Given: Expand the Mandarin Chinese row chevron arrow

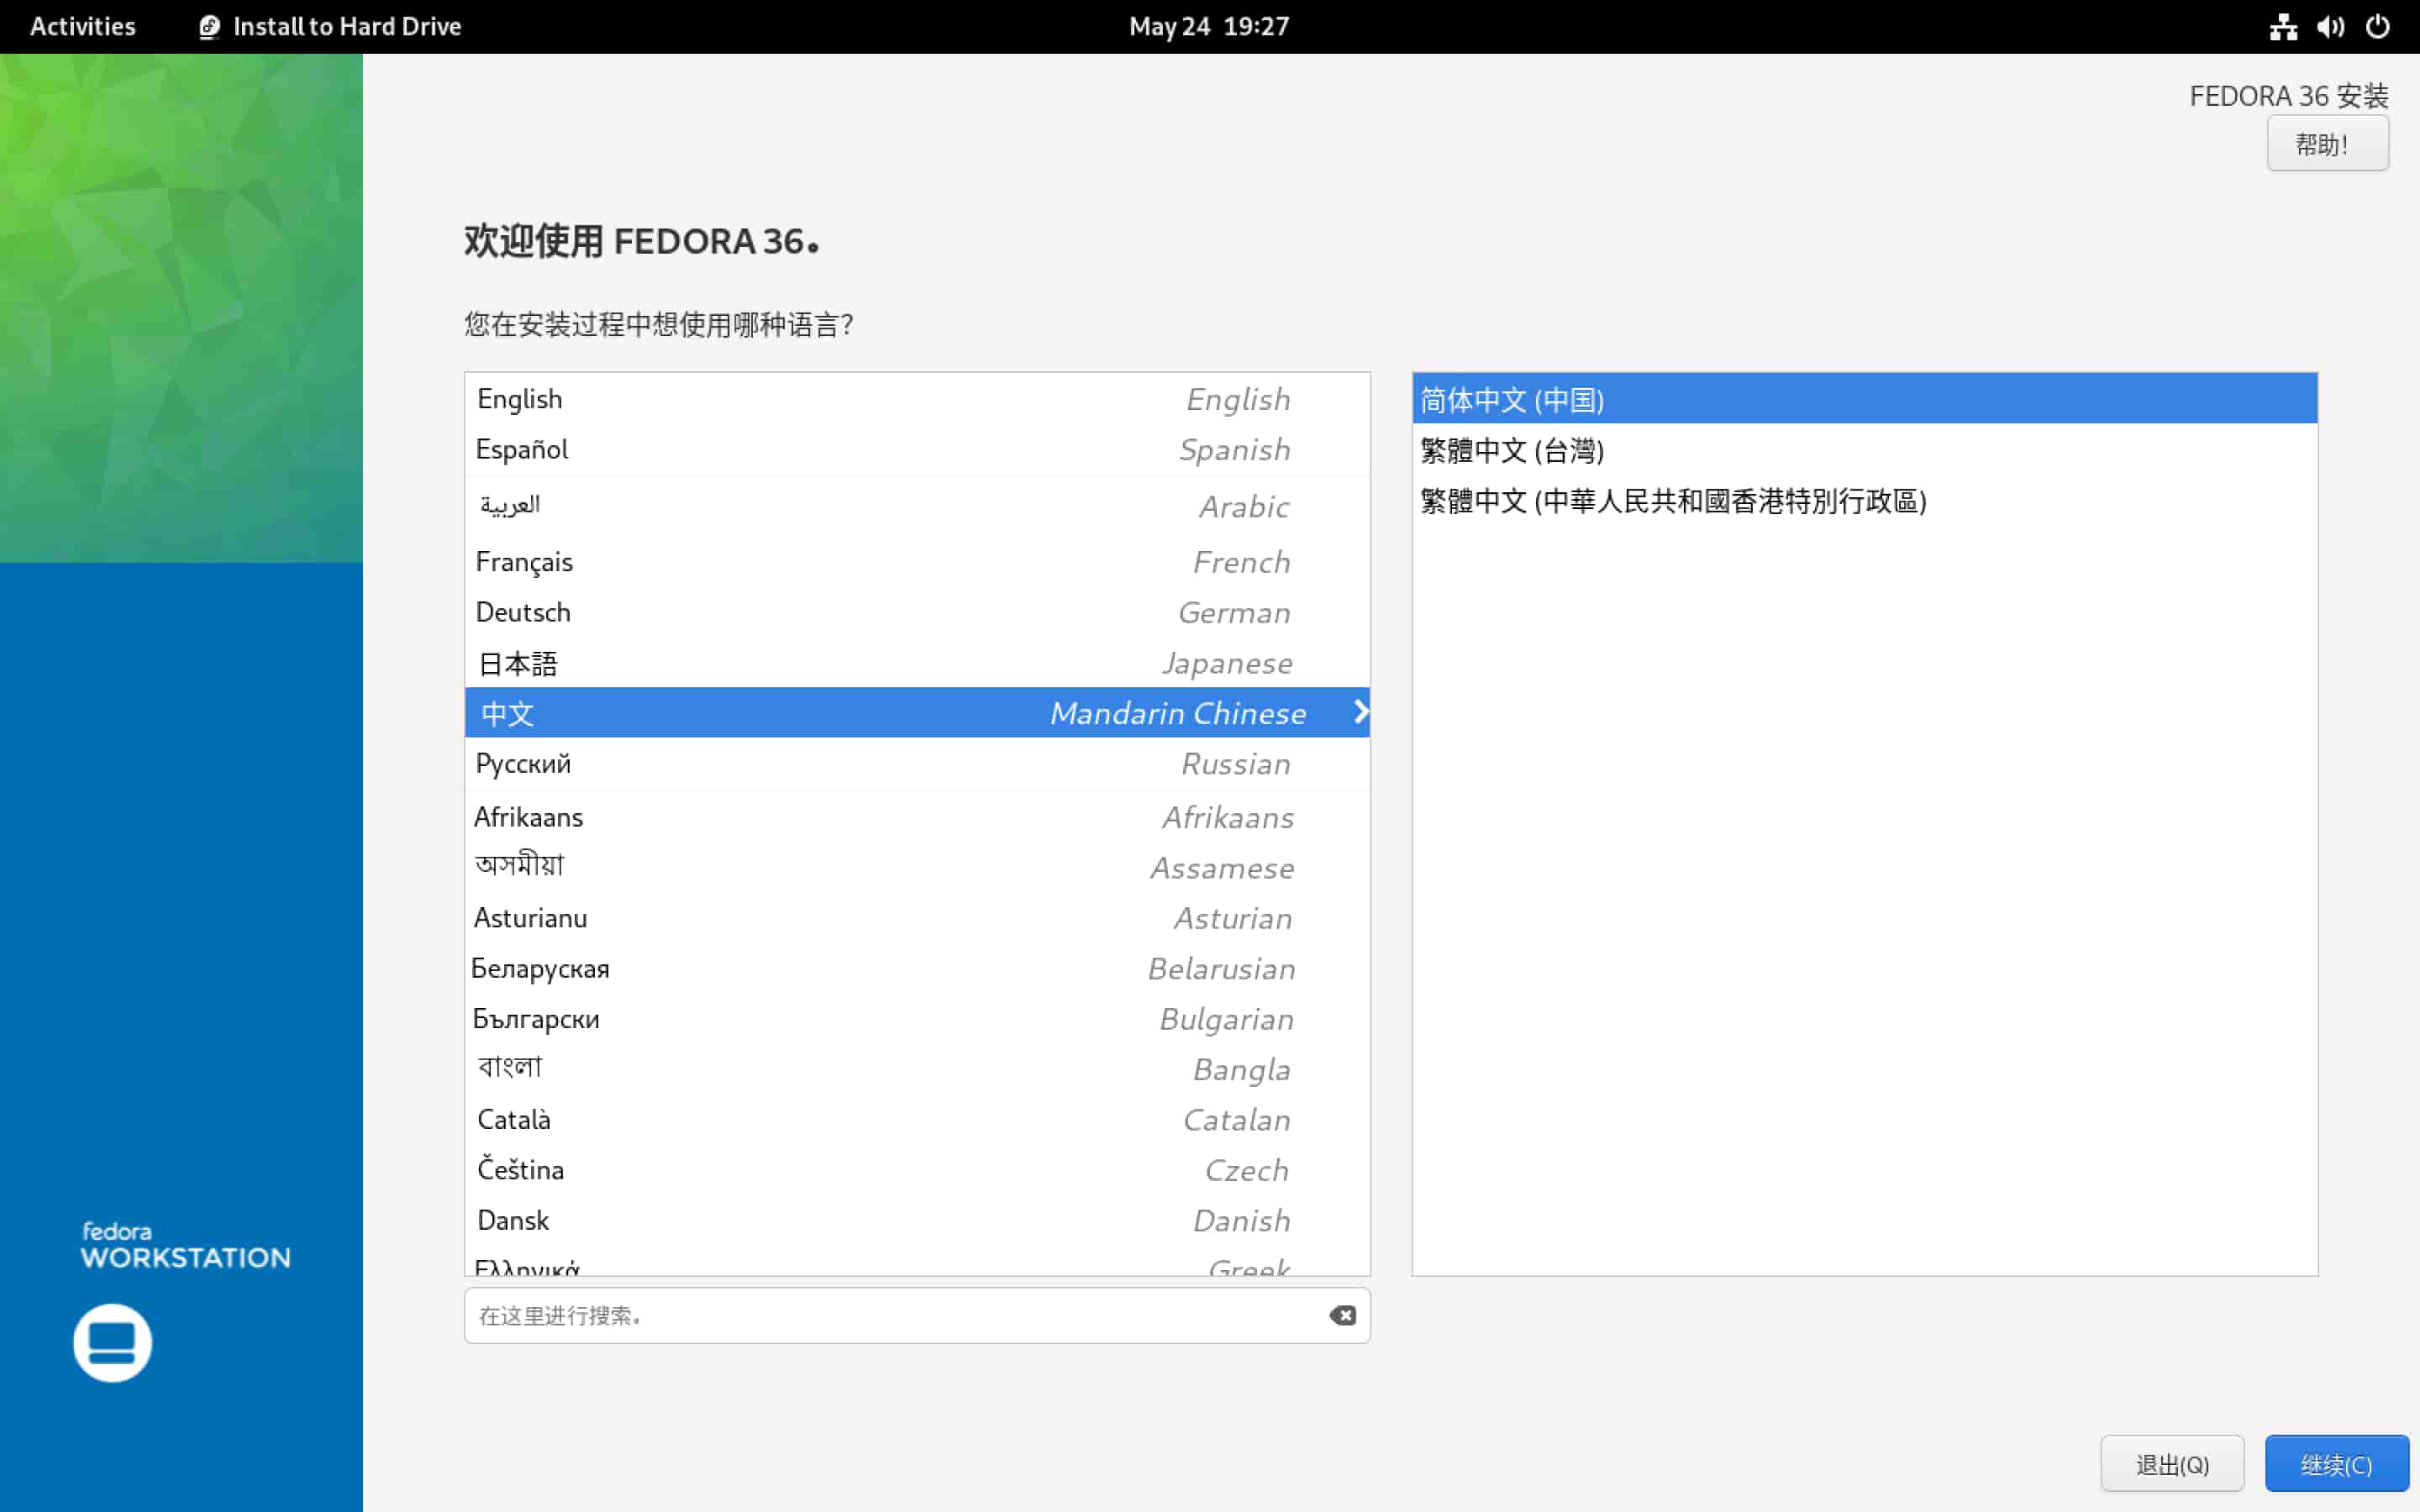Looking at the screenshot, I should tap(1360, 712).
